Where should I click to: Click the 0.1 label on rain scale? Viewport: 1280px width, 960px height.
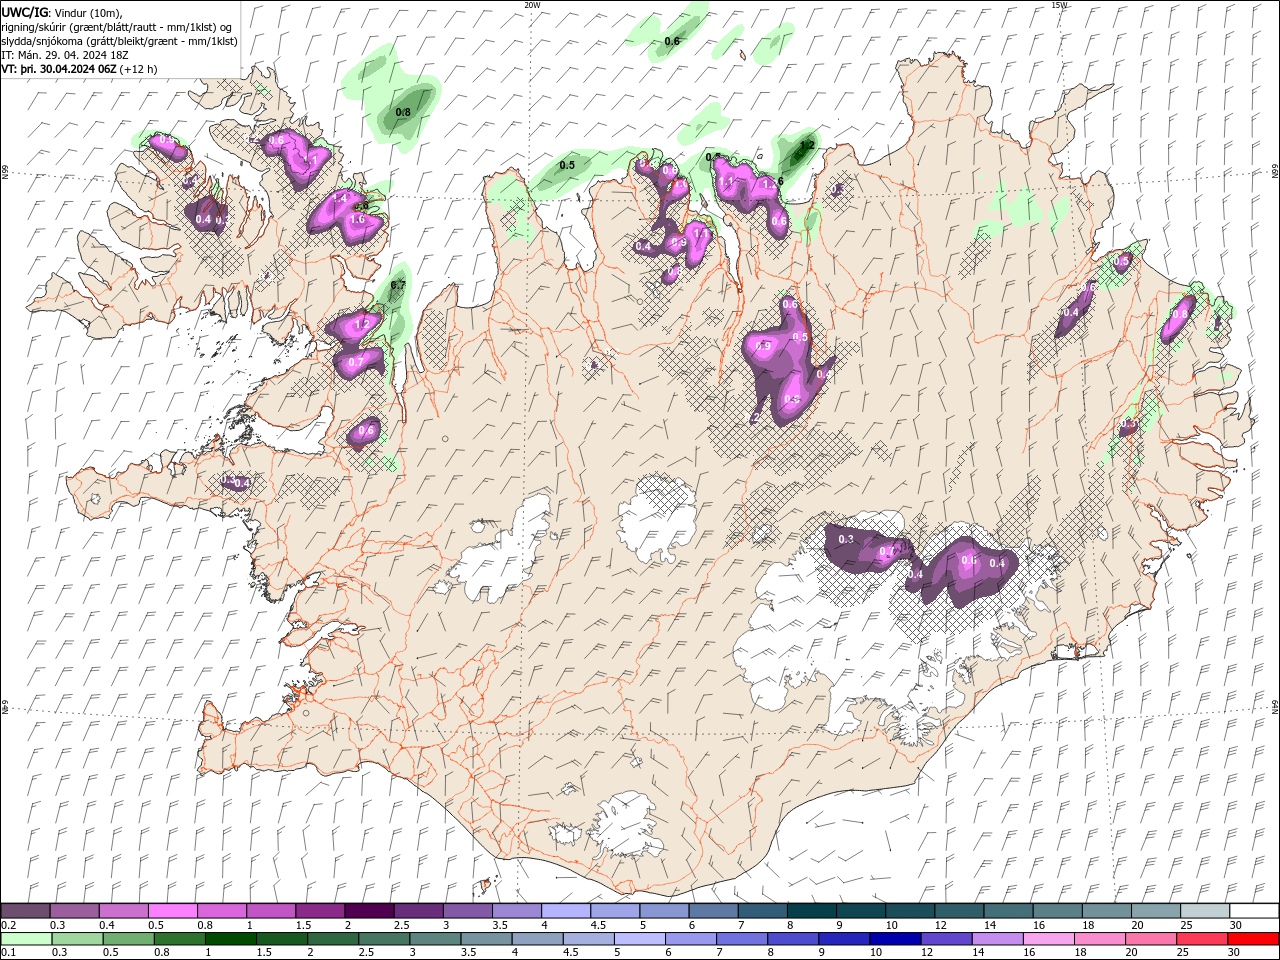8,952
